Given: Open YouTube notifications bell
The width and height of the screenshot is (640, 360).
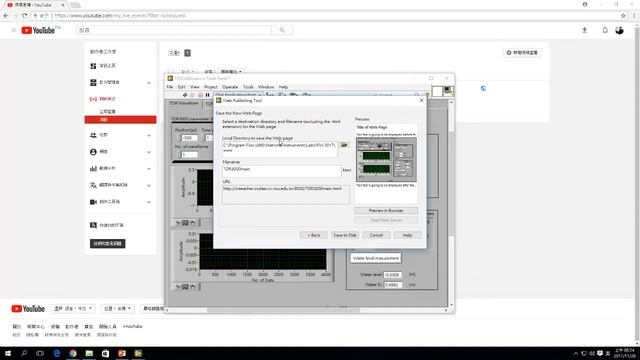Looking at the screenshot, I should point(605,30).
